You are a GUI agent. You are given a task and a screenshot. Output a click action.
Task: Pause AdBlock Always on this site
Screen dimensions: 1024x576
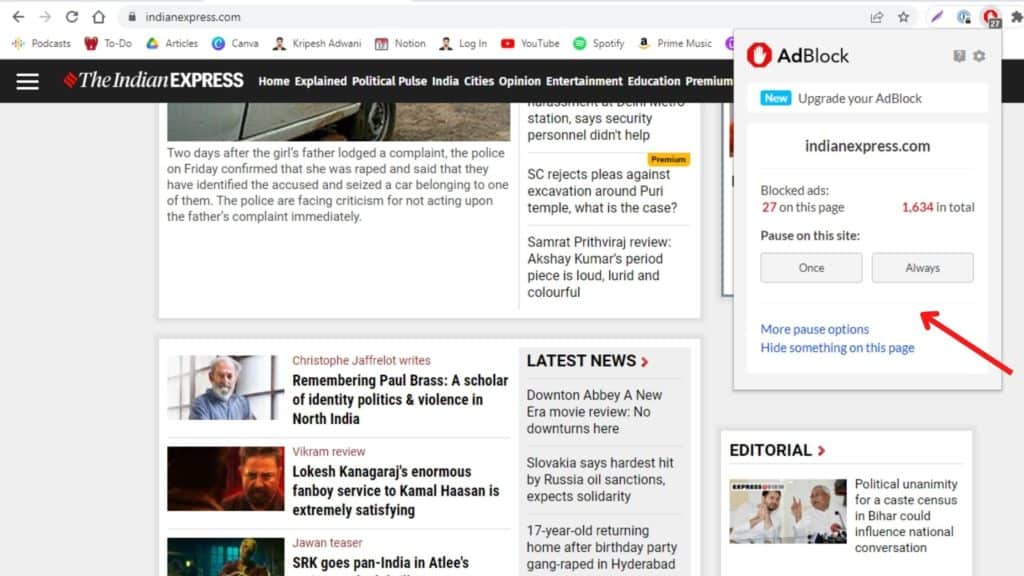tap(922, 267)
